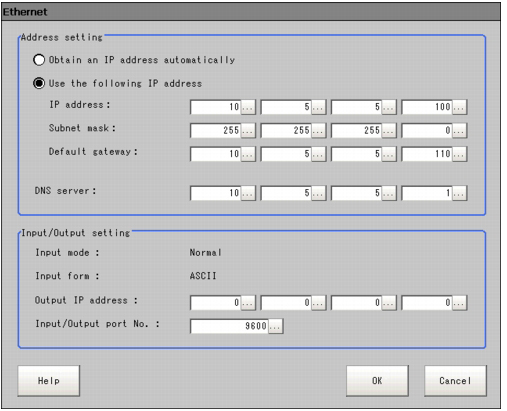Open the ellipsis button beside Default gateway third octet
507x411 pixels.
click(389, 154)
